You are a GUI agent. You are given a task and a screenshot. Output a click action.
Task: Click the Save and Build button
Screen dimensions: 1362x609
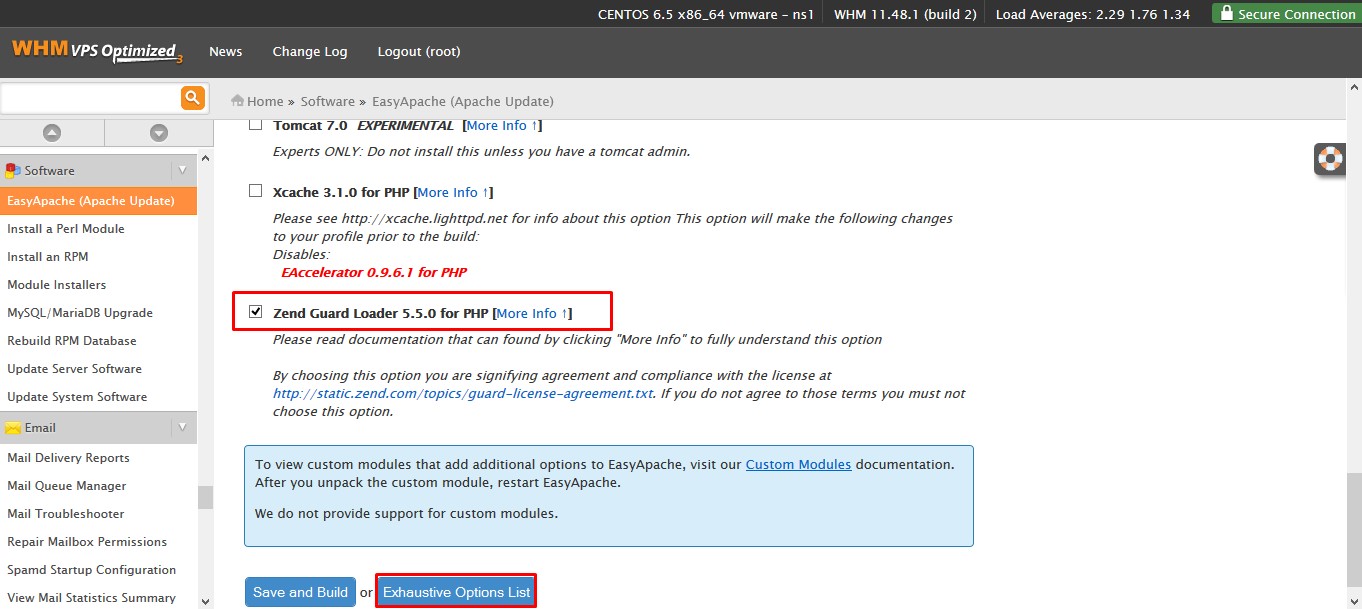point(300,592)
